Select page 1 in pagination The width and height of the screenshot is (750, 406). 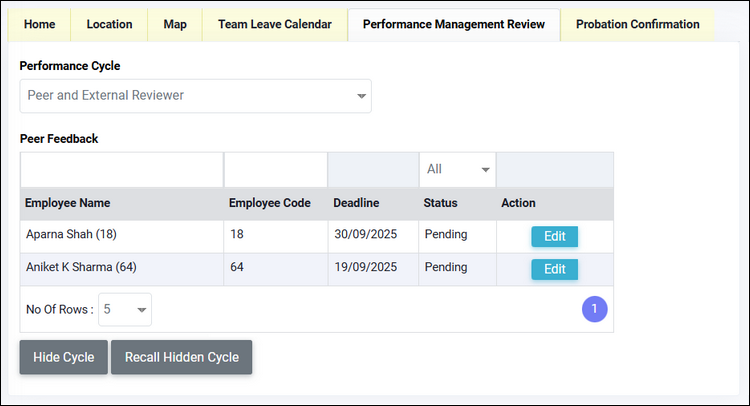(x=594, y=310)
